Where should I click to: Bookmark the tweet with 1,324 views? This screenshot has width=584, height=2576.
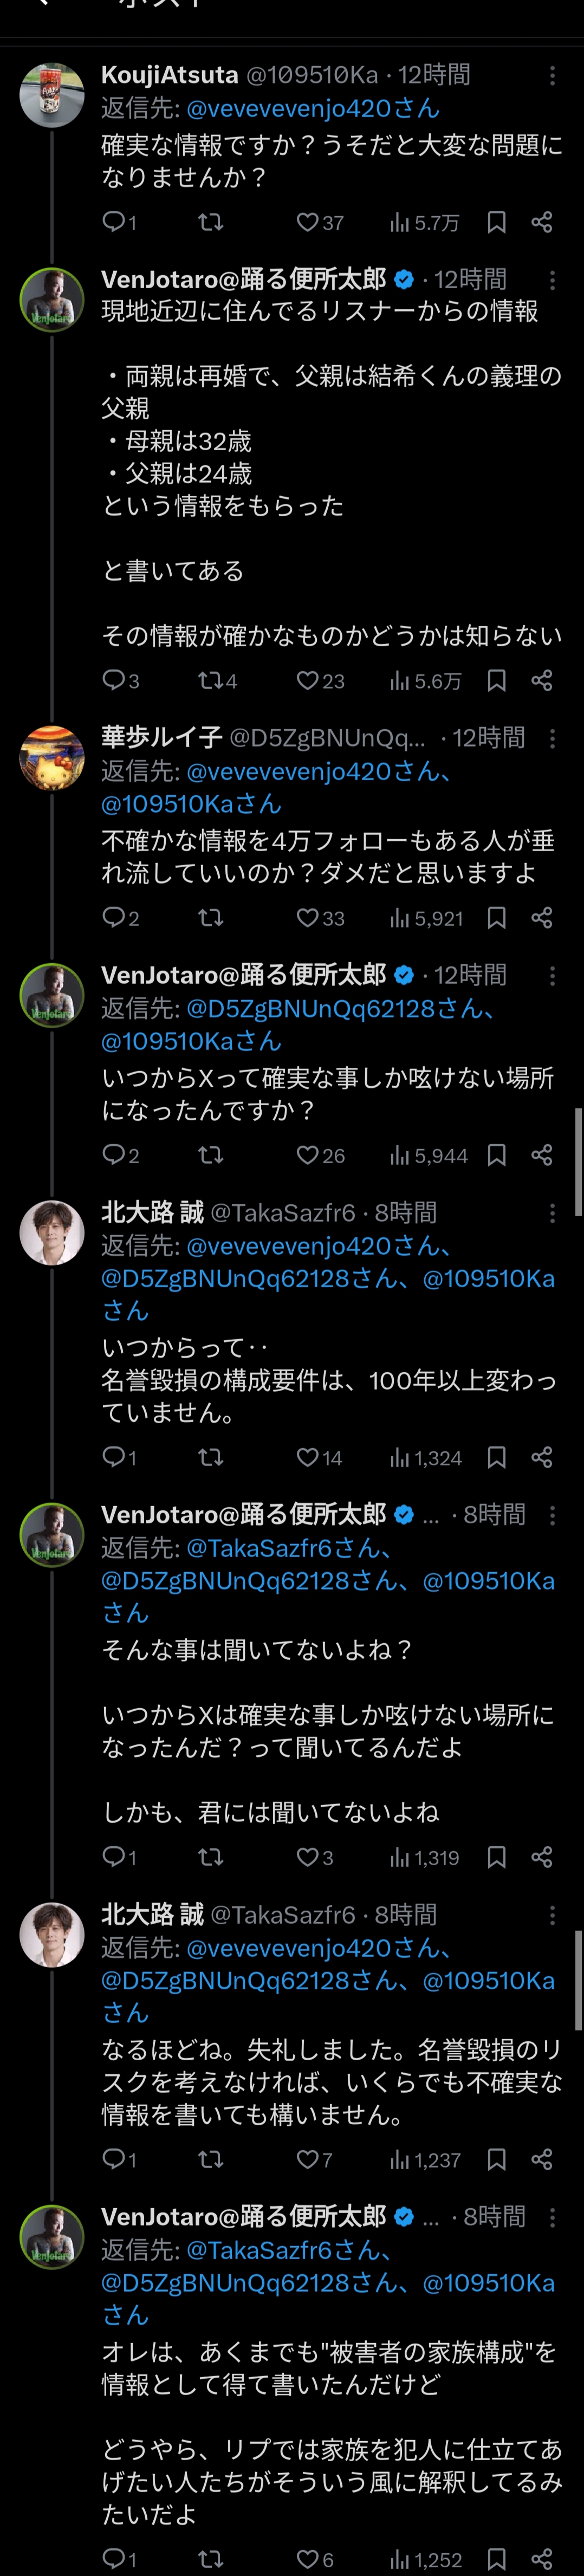496,1458
